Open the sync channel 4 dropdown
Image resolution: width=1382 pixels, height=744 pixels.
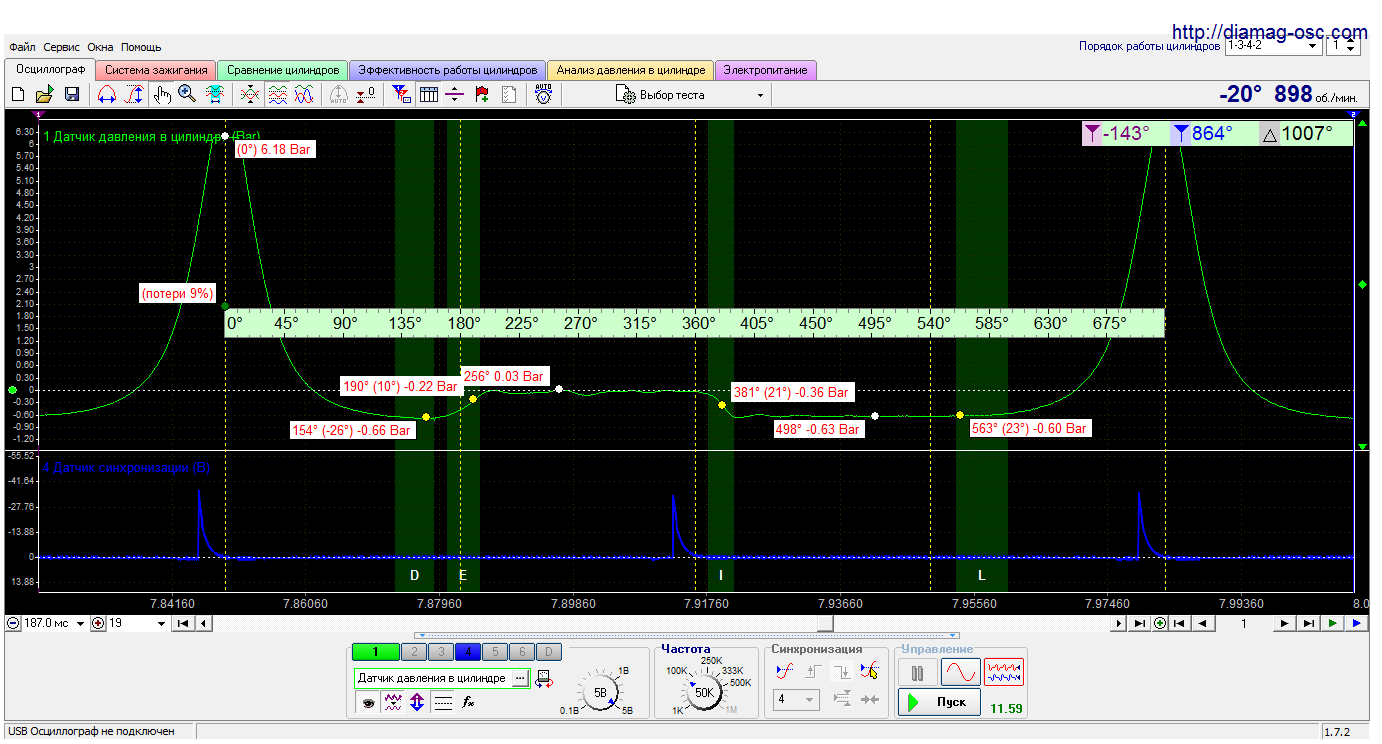coord(796,699)
